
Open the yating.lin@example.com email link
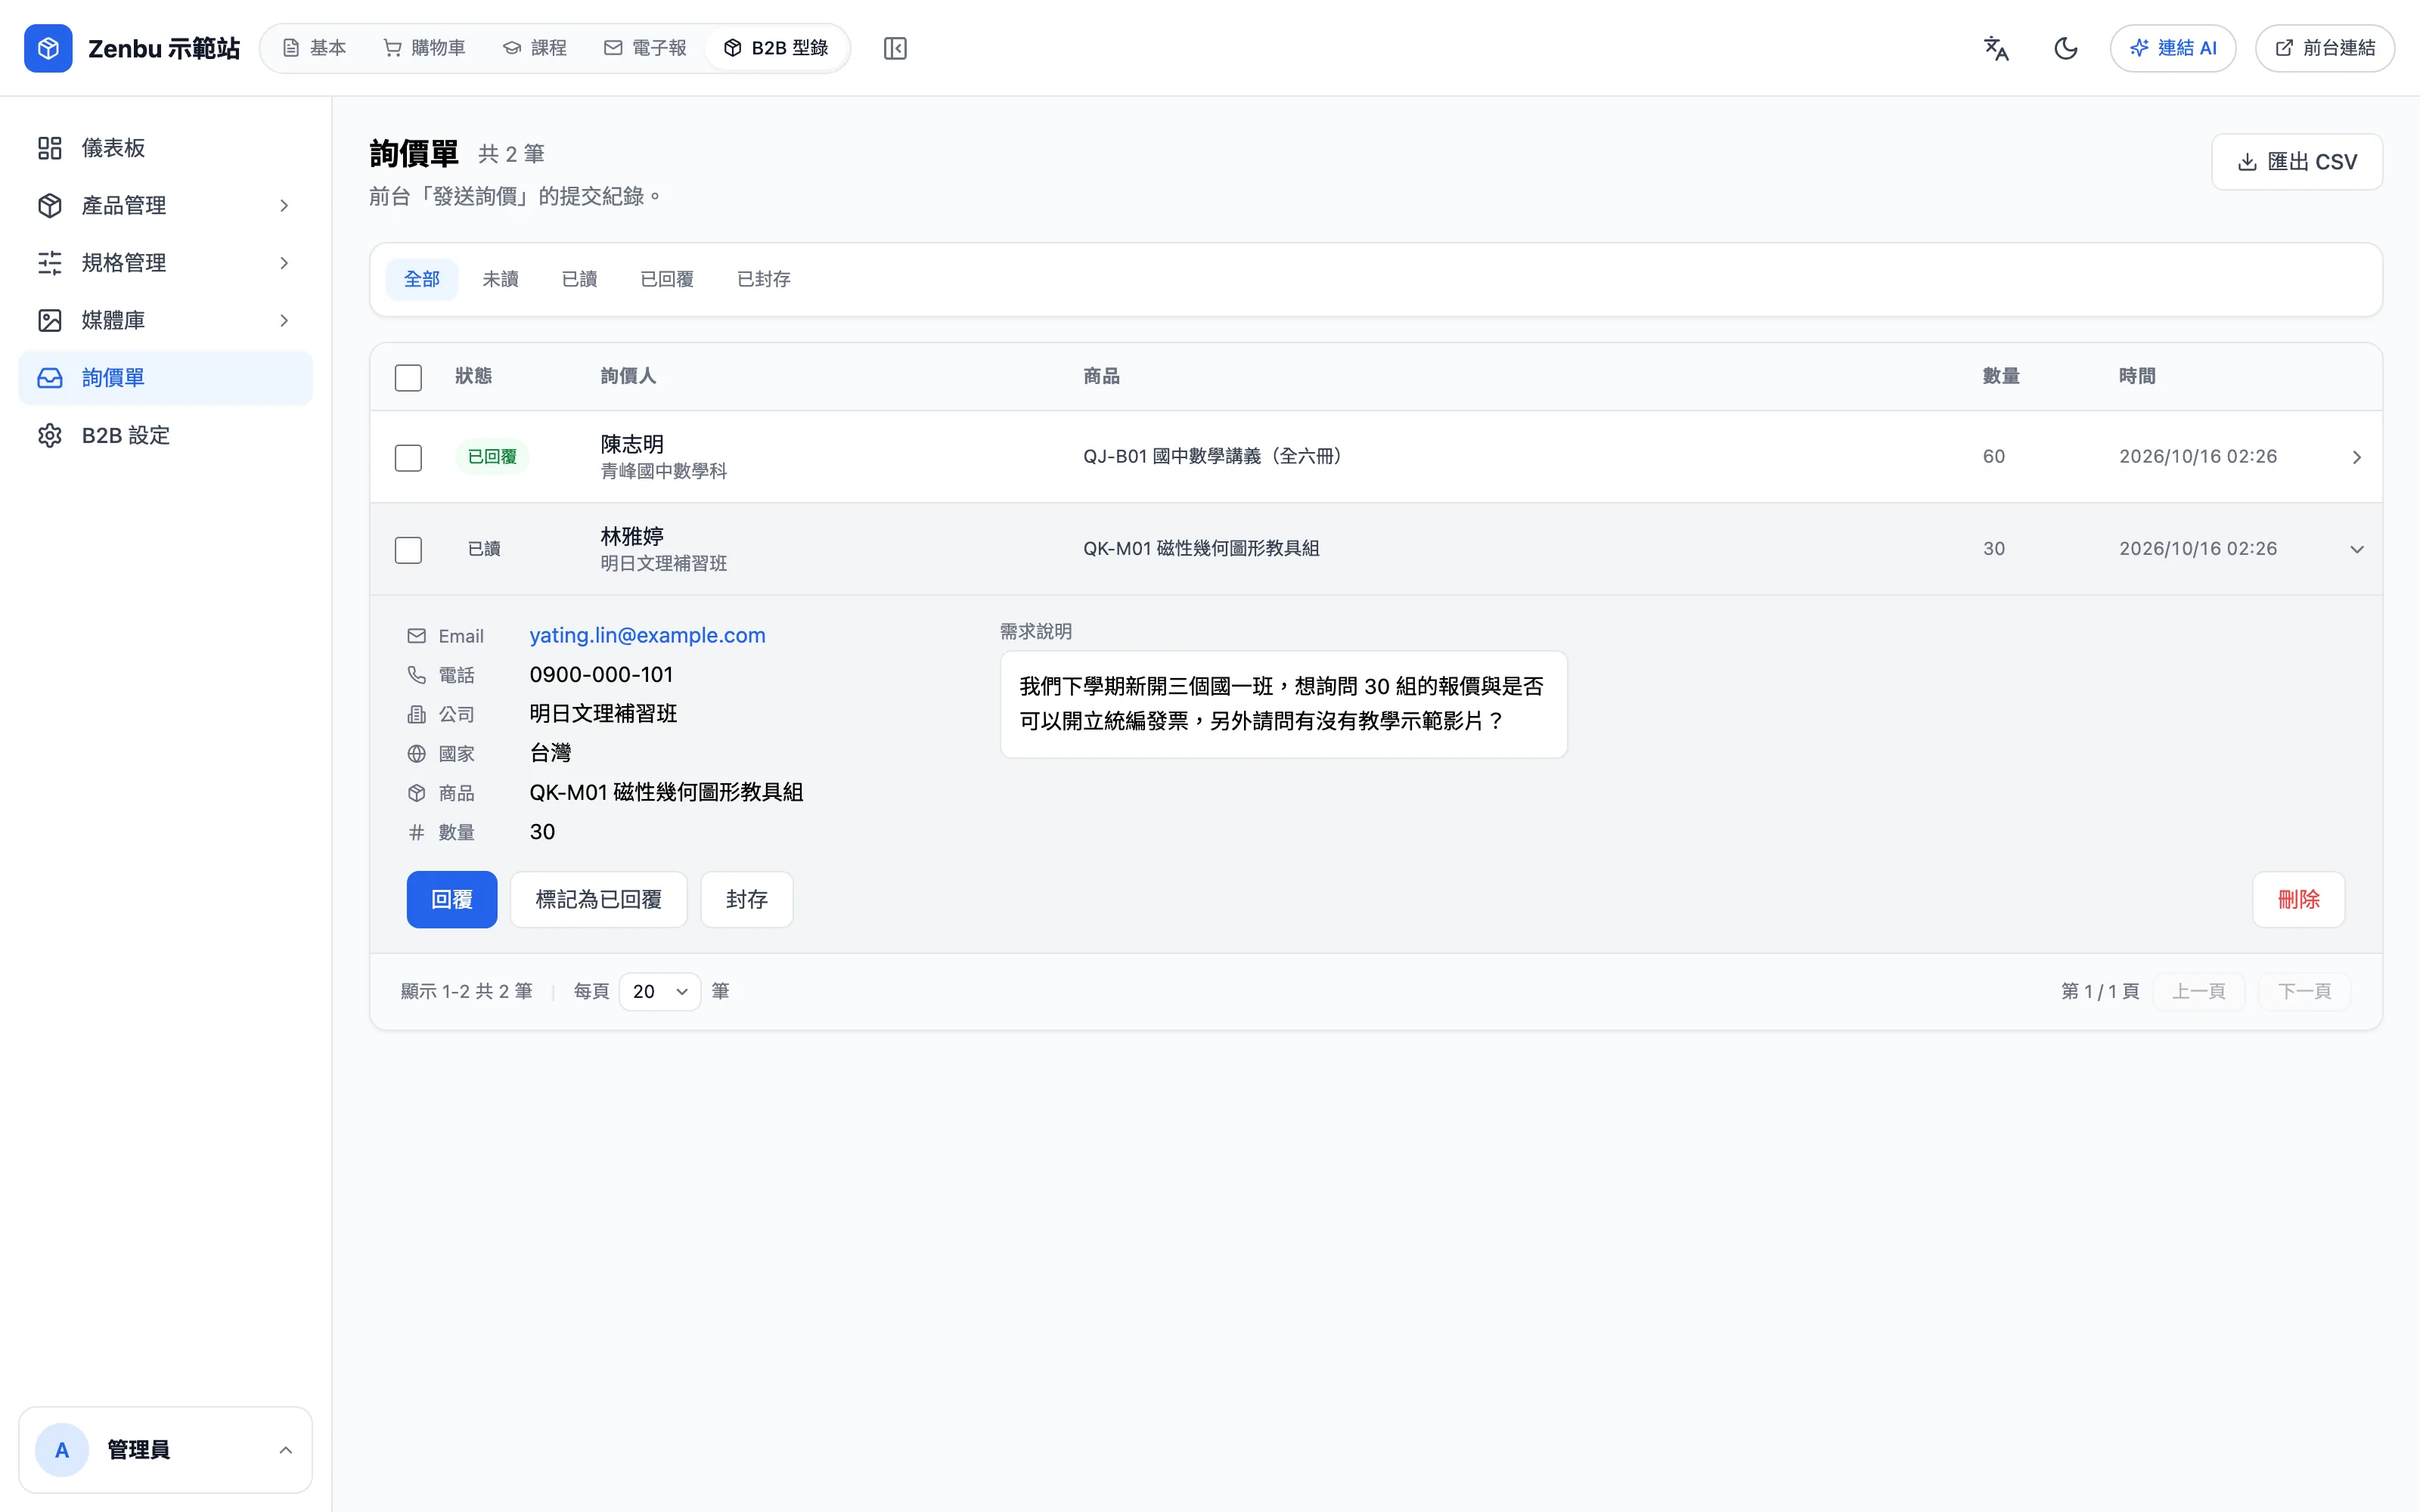coord(647,636)
